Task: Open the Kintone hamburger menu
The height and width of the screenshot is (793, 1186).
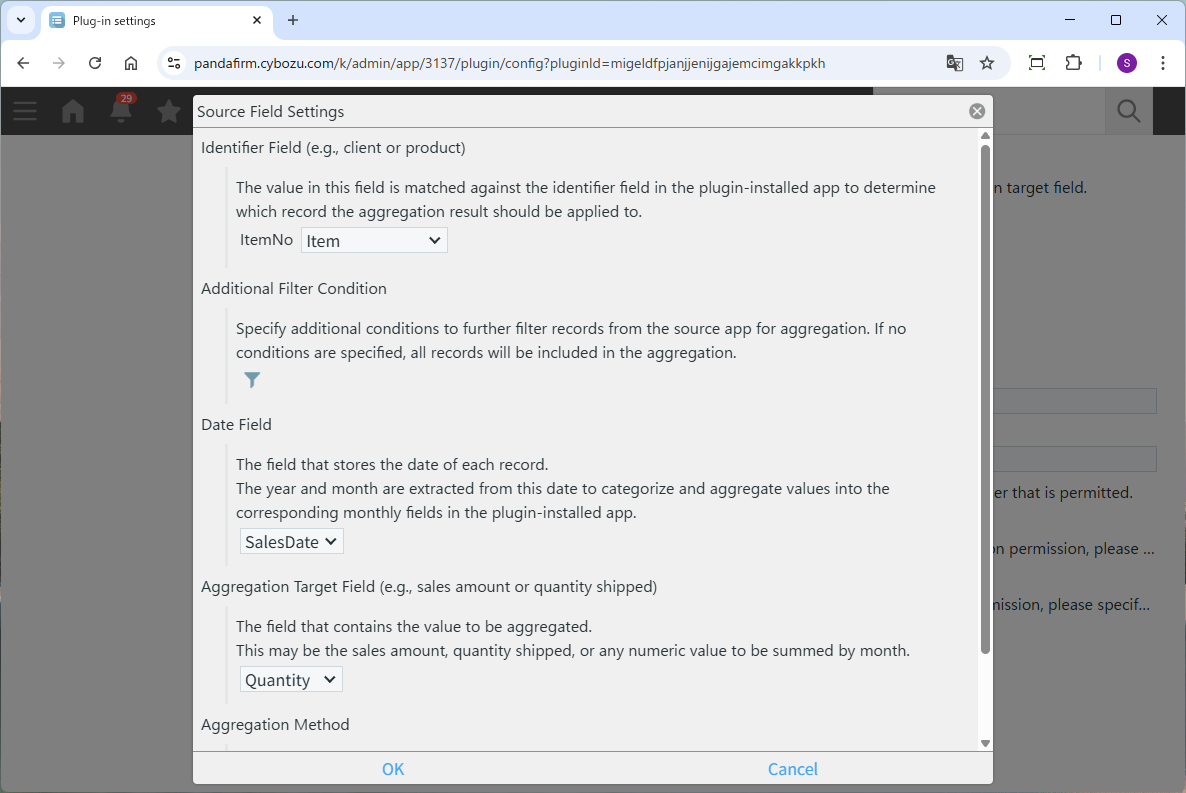Action: tap(25, 111)
